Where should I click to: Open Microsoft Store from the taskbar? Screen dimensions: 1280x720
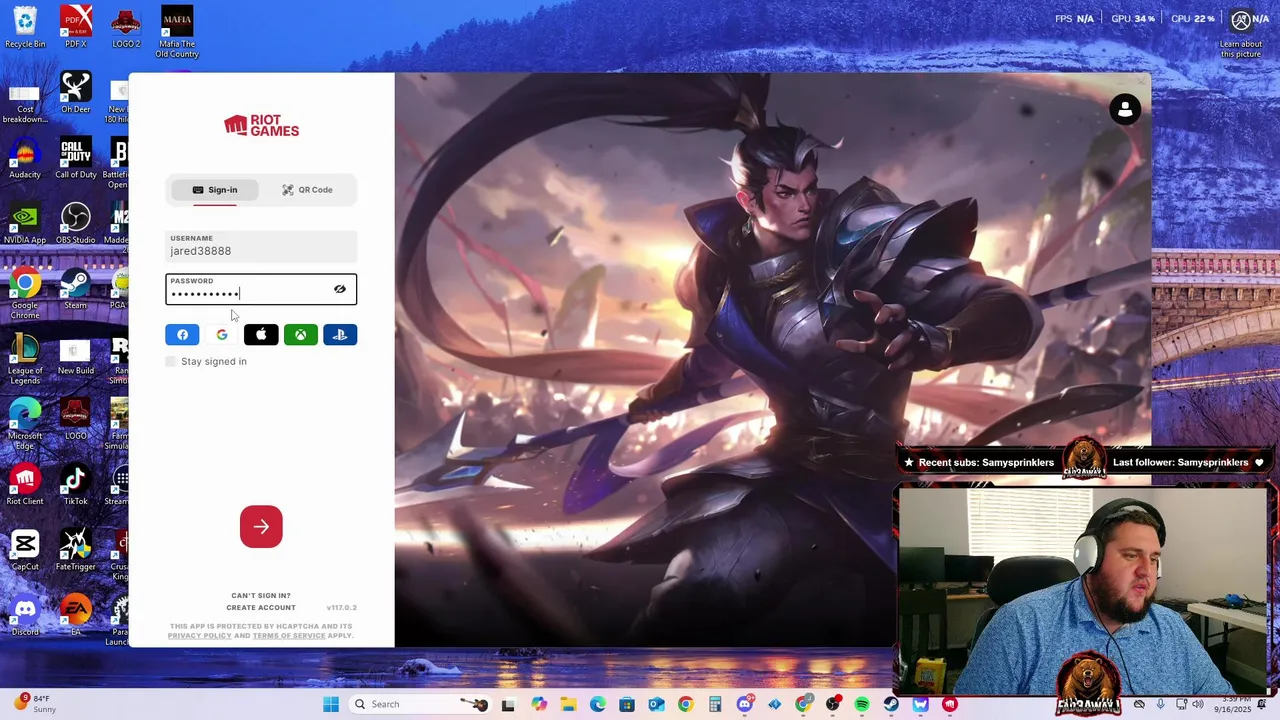coord(627,704)
